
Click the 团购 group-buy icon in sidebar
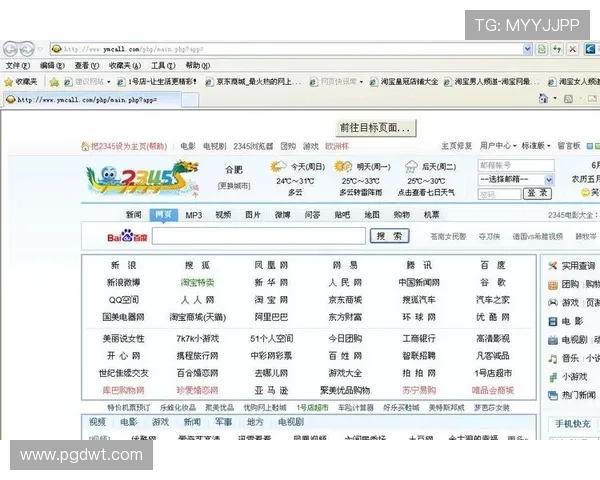553,284
